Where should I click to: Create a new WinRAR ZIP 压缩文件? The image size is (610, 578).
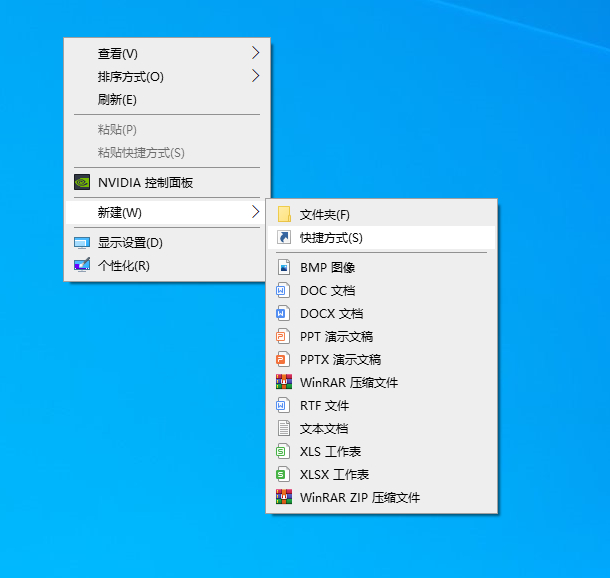(x=381, y=497)
